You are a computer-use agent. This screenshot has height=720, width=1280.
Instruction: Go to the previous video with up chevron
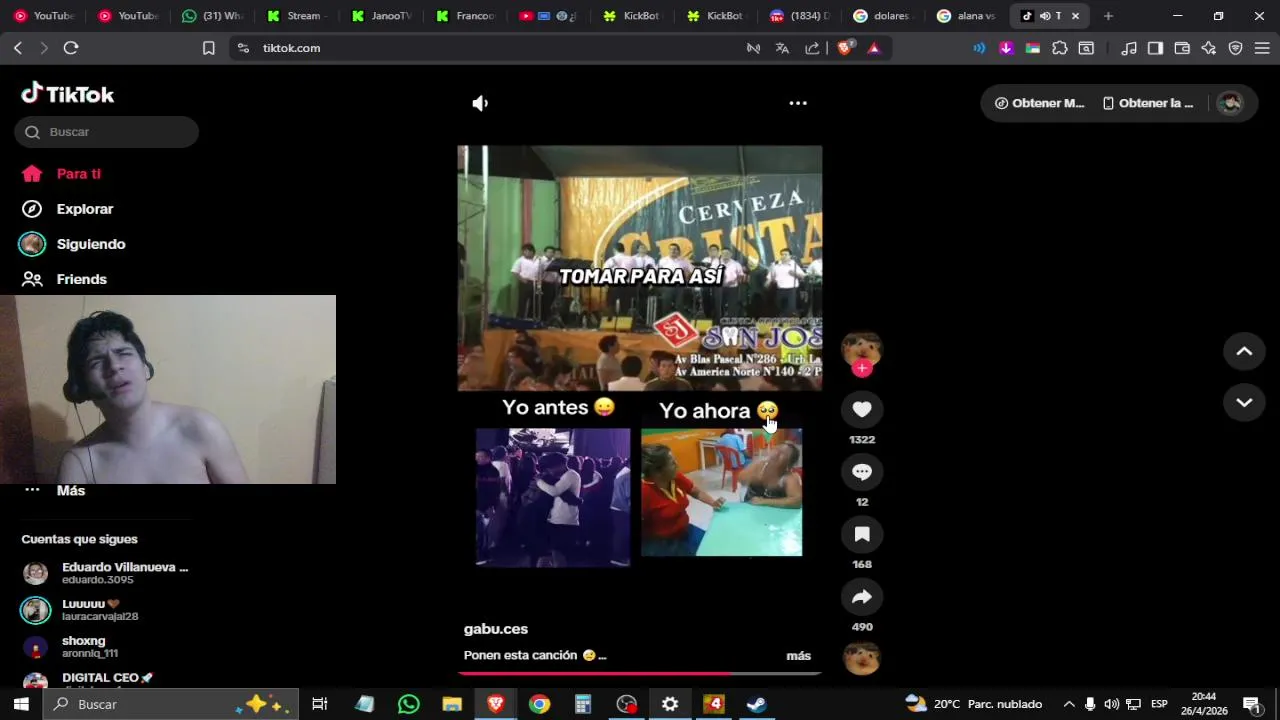click(1244, 351)
